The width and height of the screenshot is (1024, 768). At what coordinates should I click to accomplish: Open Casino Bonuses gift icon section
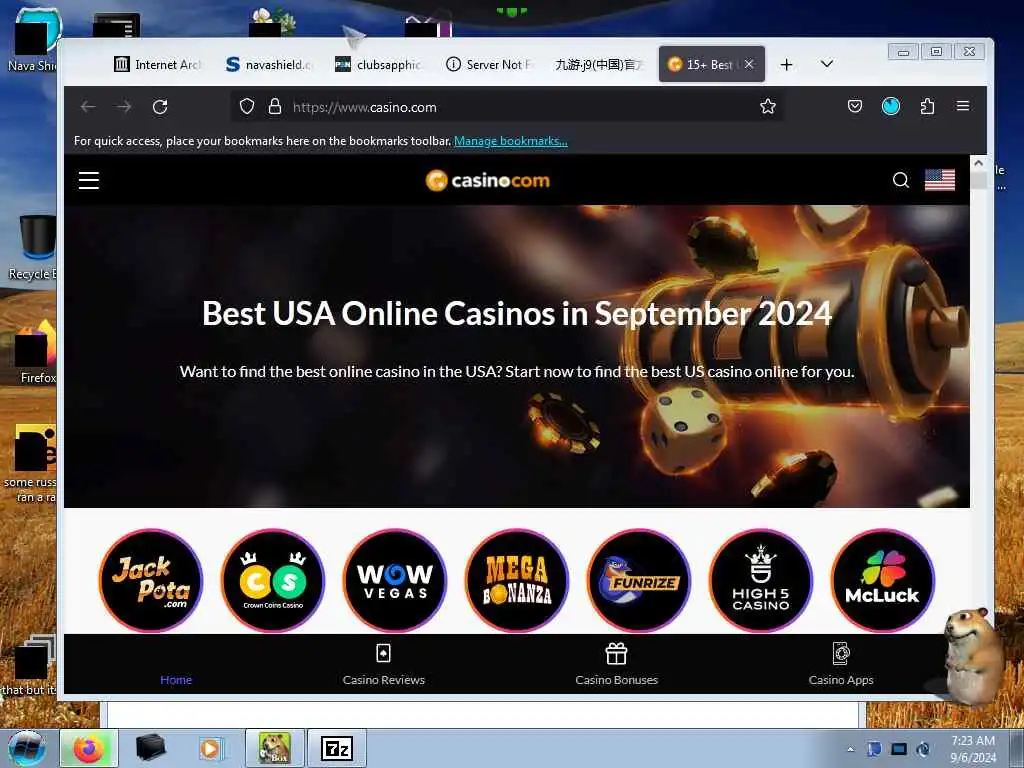pyautogui.click(x=616, y=665)
